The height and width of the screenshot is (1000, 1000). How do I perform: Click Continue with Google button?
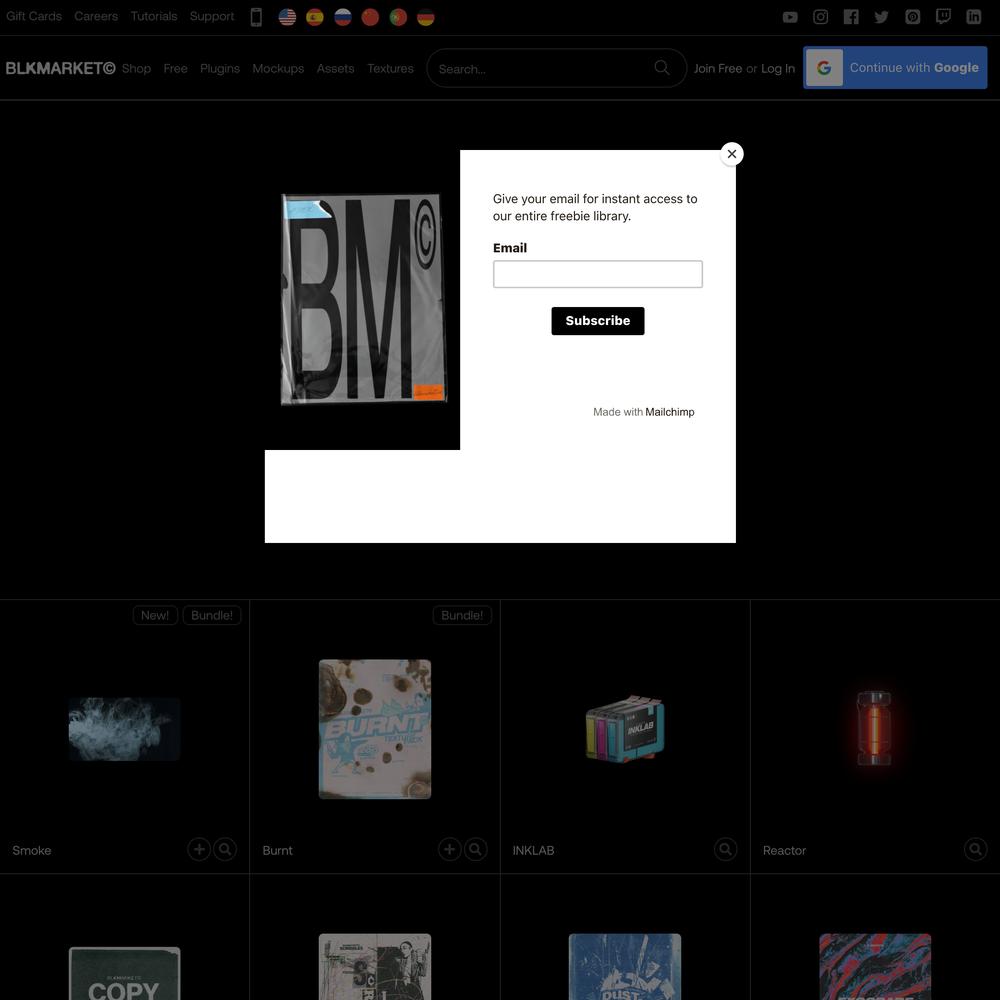895,68
